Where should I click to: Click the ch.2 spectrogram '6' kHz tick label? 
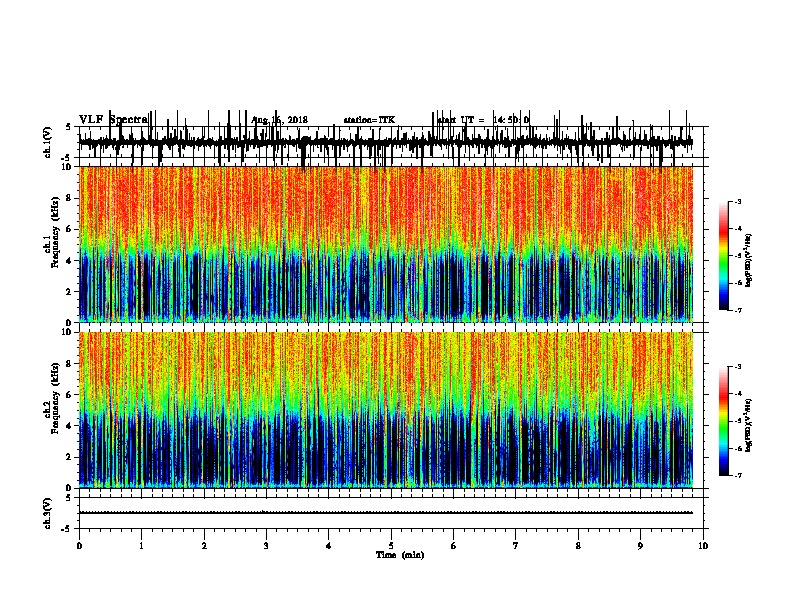point(70,395)
